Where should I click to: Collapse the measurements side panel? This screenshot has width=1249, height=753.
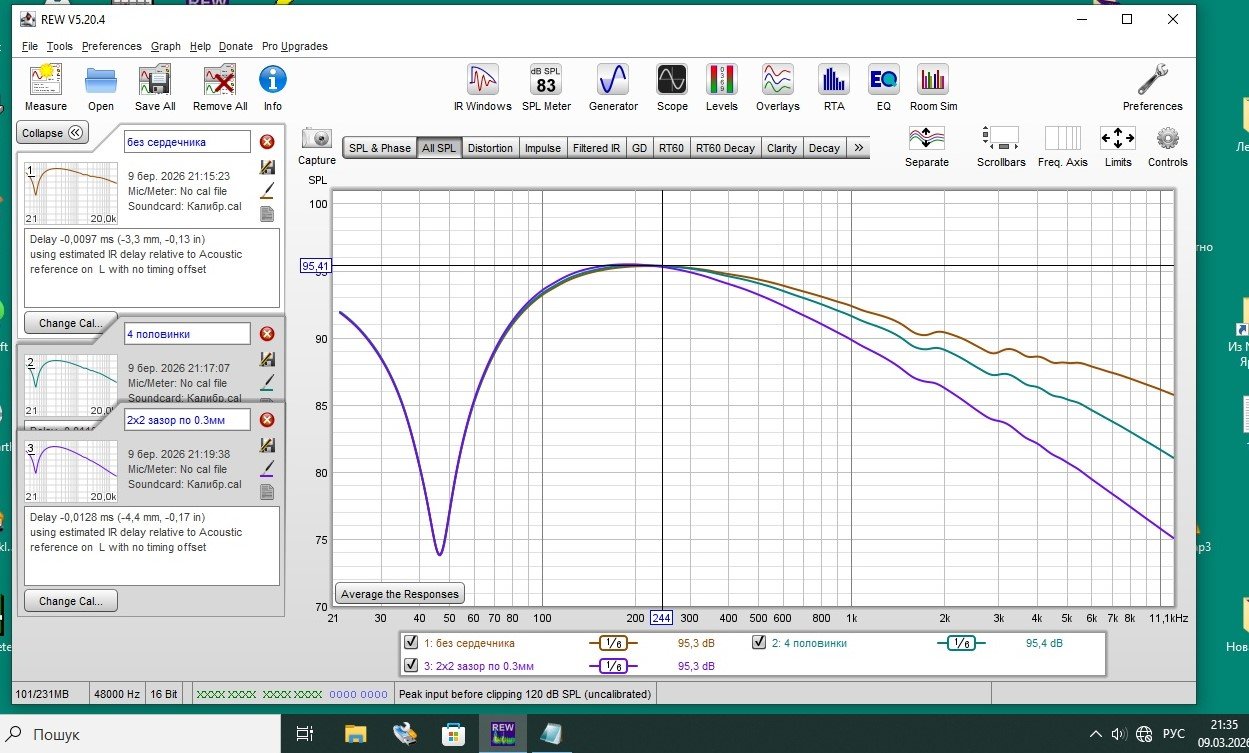click(x=53, y=133)
